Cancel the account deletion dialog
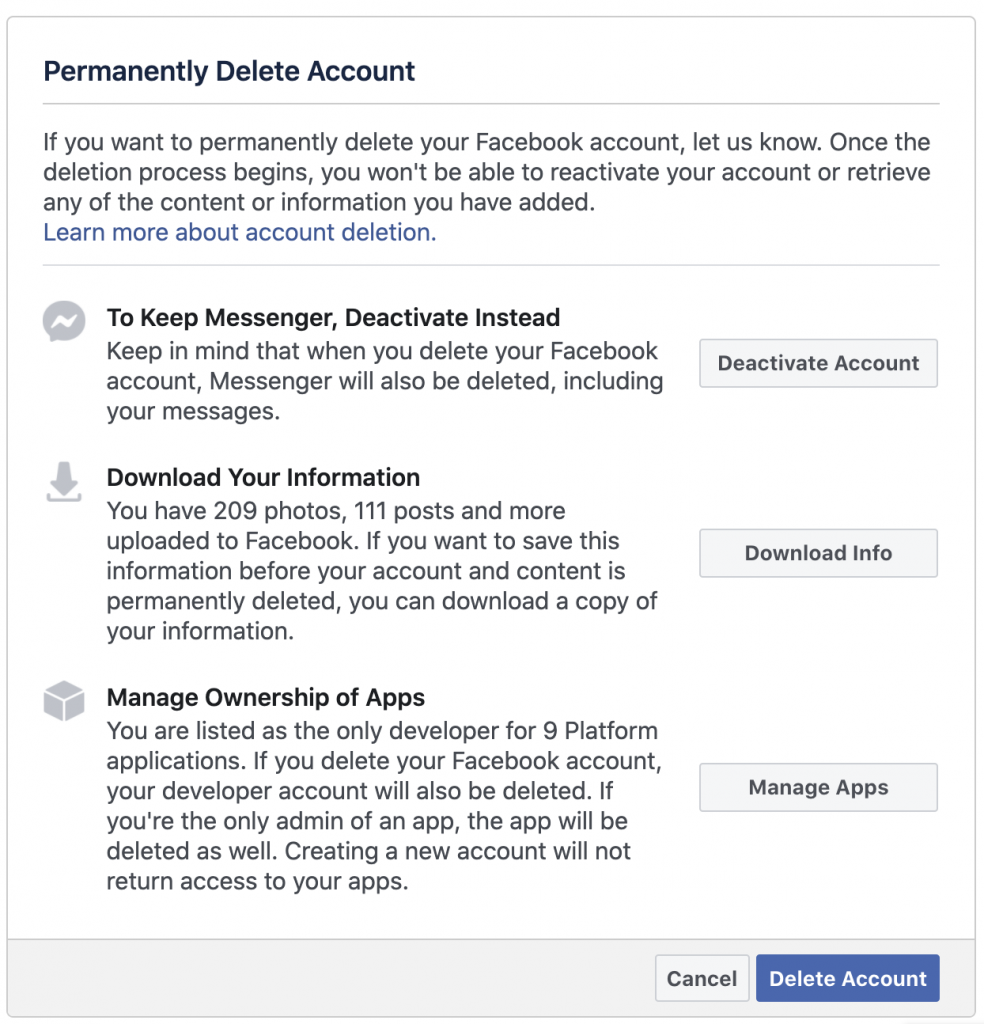This screenshot has height=1024, width=984. pos(702,978)
